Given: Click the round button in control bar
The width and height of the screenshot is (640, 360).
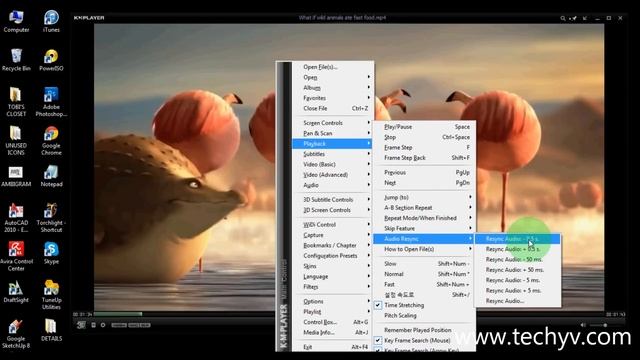Looking at the screenshot, I should click(103, 325).
